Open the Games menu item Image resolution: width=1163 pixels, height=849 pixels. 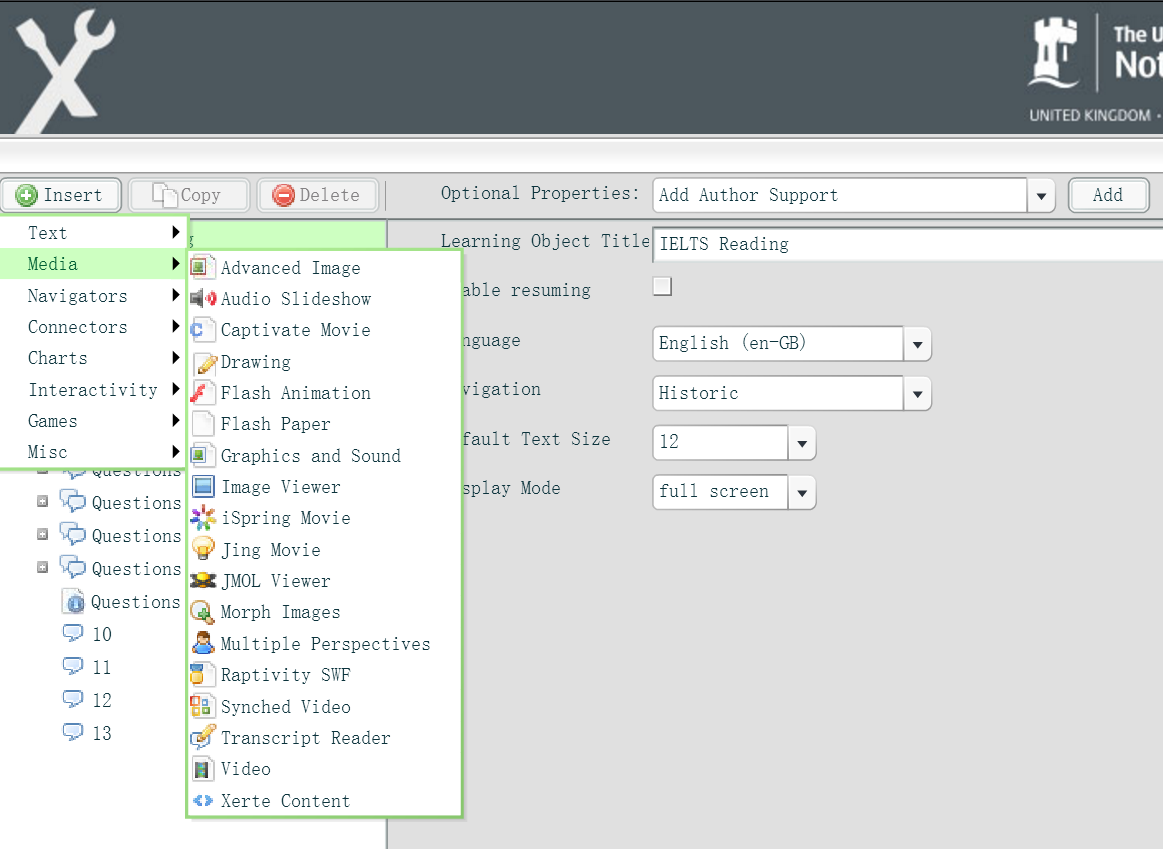93,421
